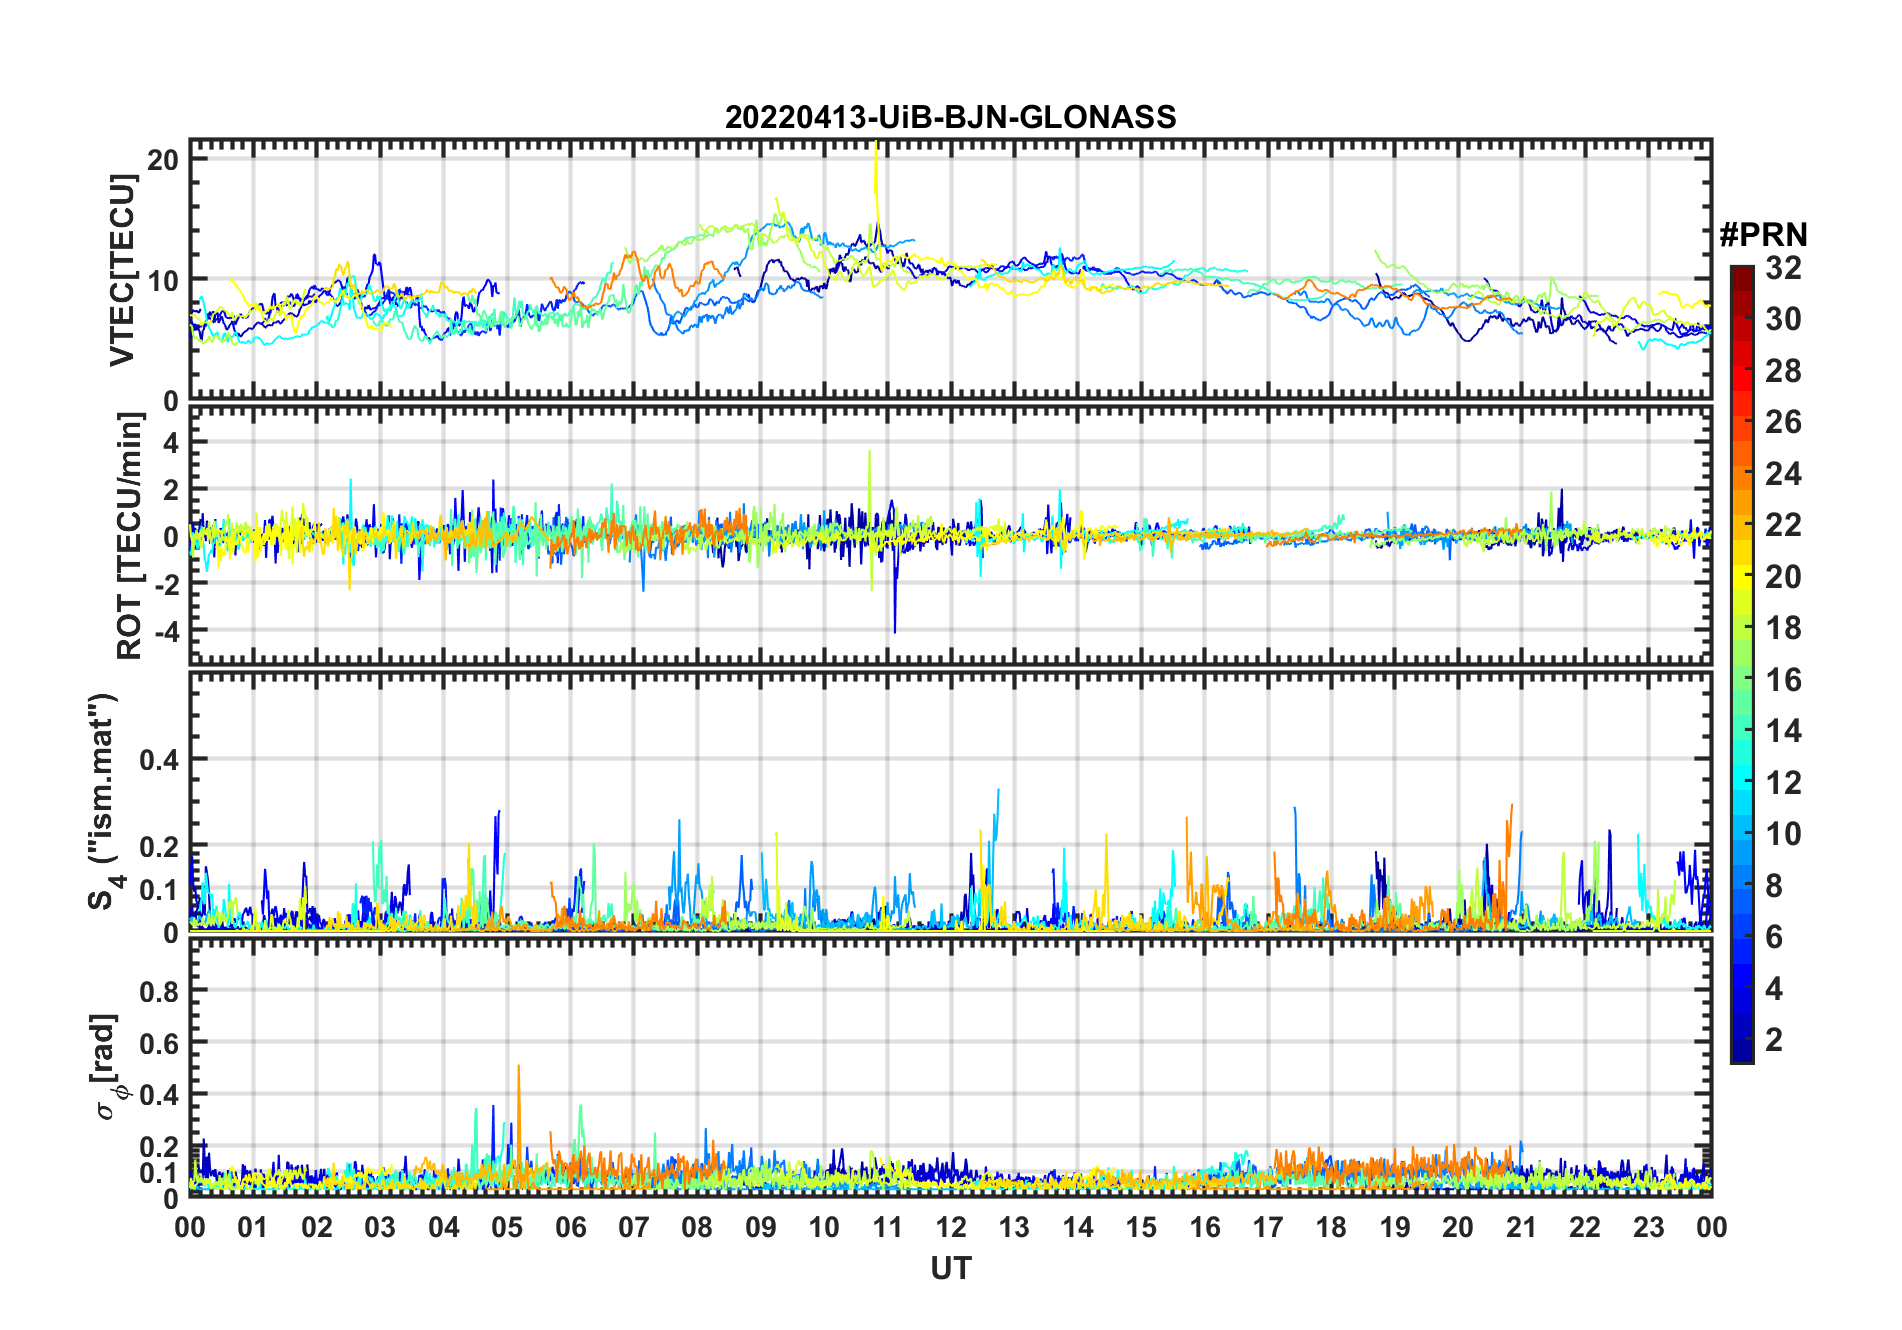Click the dark blue bottom of the PRN colorbar

[1742, 1050]
